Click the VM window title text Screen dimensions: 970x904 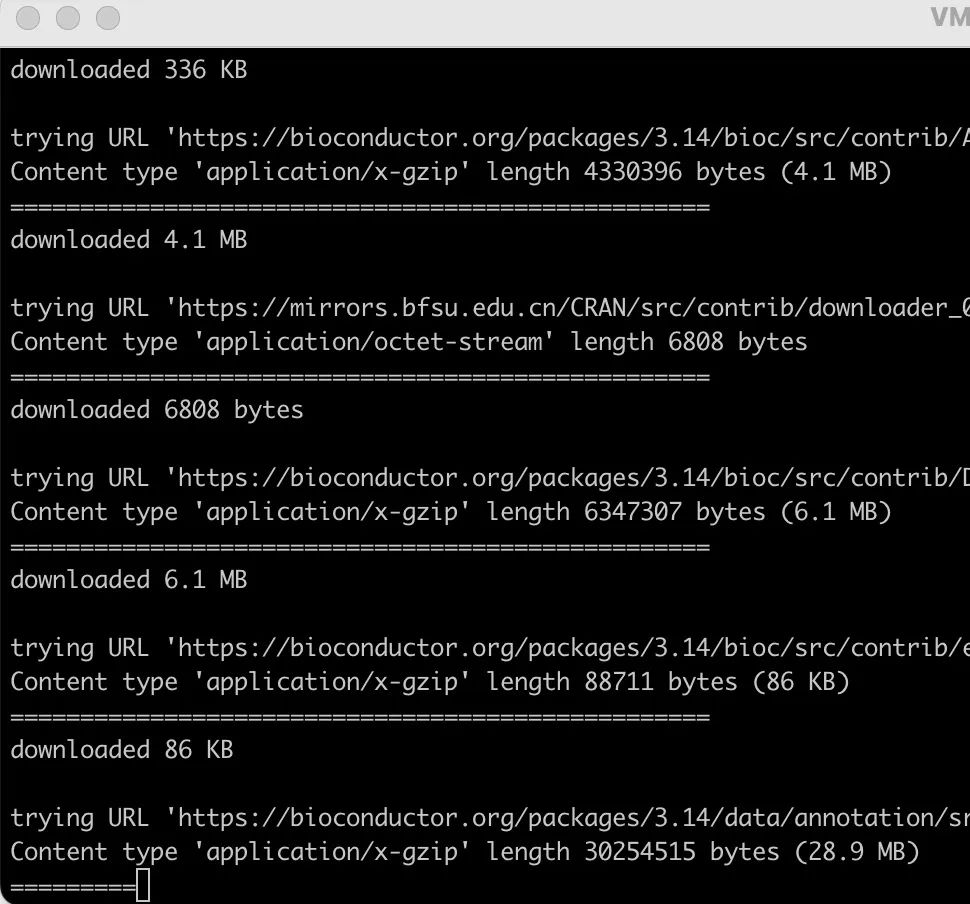(951, 17)
